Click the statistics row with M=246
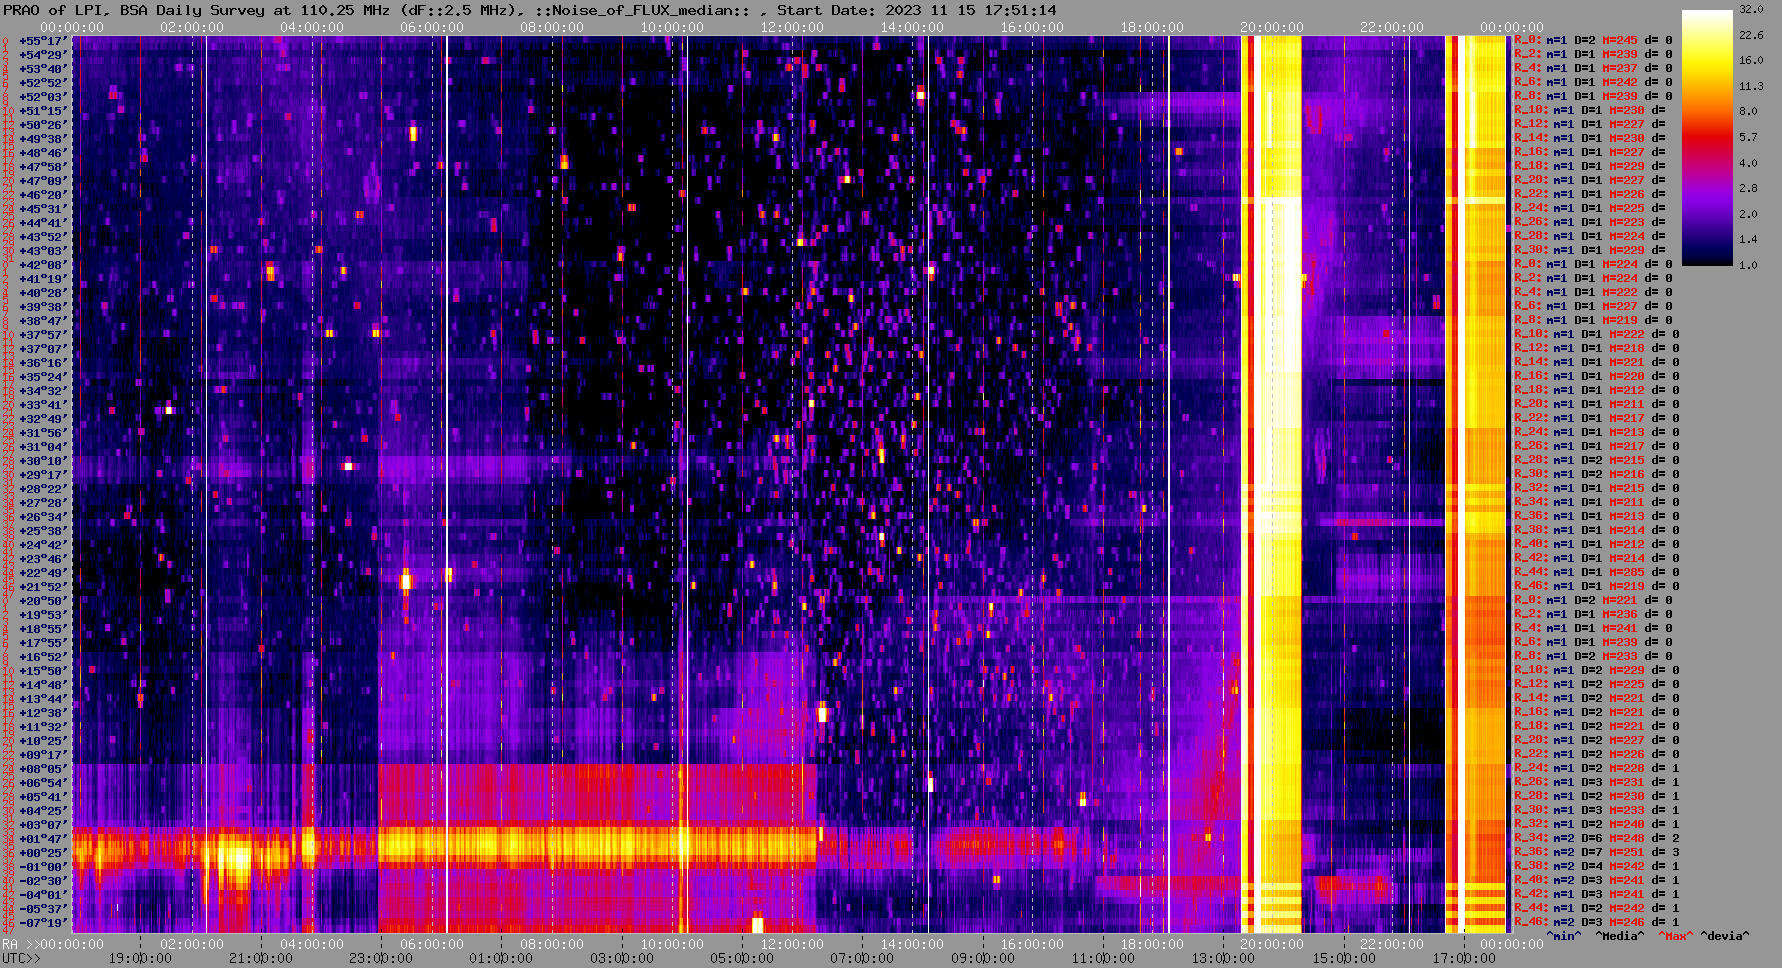Viewport: 1782px width, 968px height. coord(1596,923)
